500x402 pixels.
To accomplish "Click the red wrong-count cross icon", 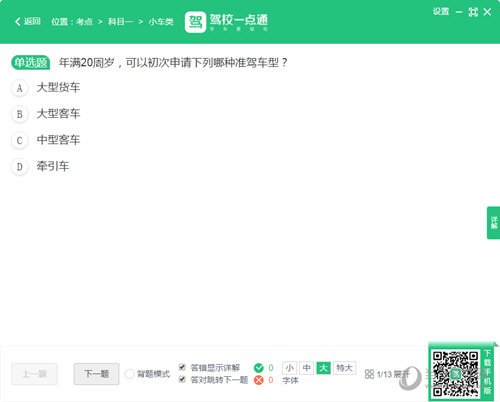I will [x=259, y=380].
